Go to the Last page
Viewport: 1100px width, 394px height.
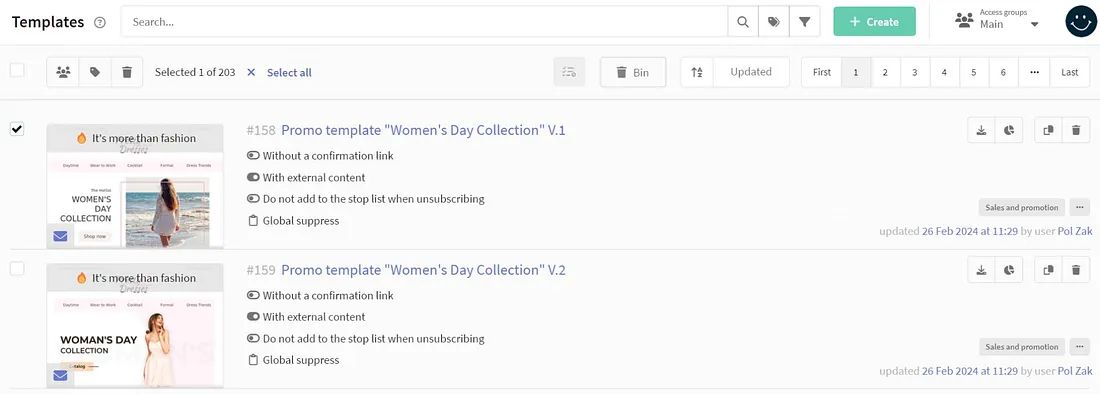click(1070, 72)
